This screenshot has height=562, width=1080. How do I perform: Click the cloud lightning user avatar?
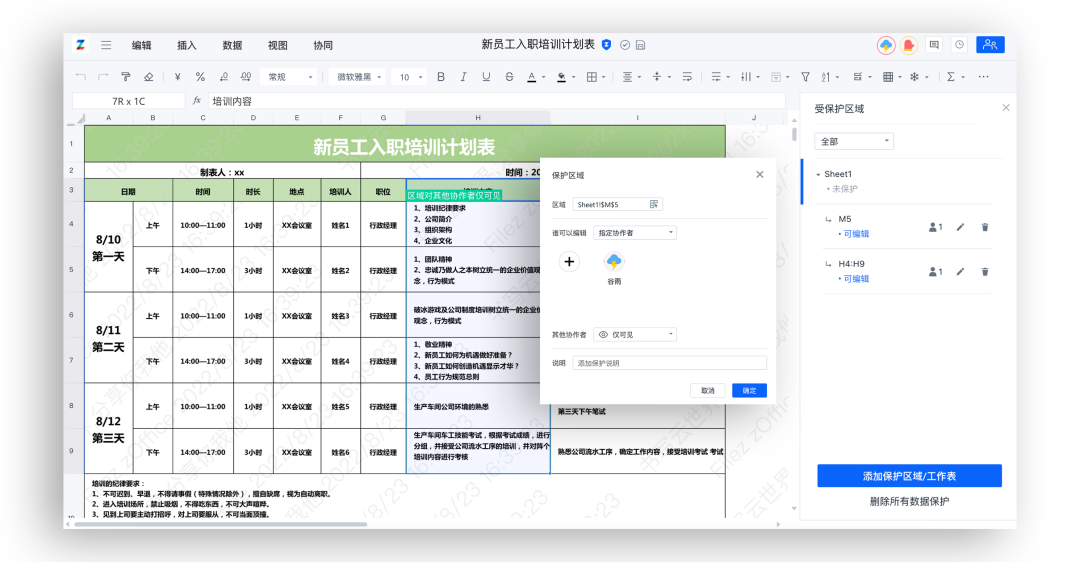click(x=886, y=45)
